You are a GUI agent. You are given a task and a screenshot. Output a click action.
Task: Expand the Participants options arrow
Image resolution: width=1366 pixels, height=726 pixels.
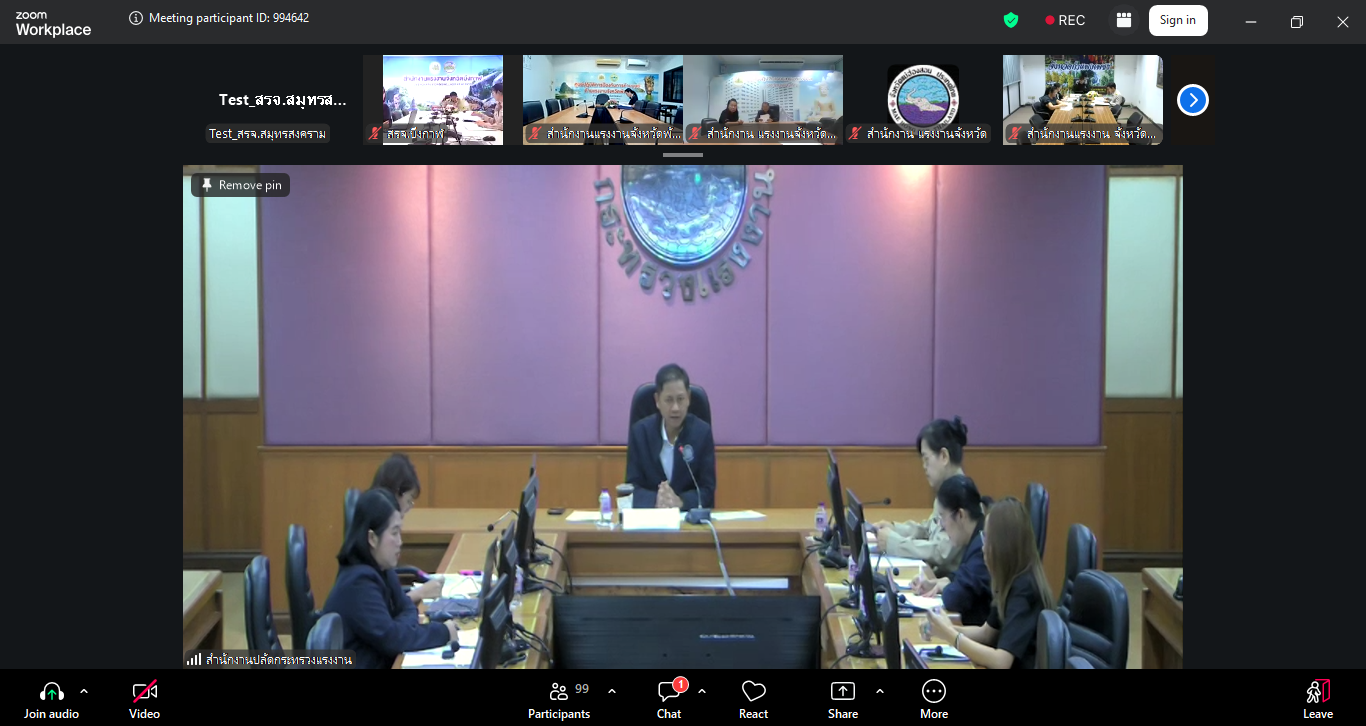pyautogui.click(x=612, y=691)
